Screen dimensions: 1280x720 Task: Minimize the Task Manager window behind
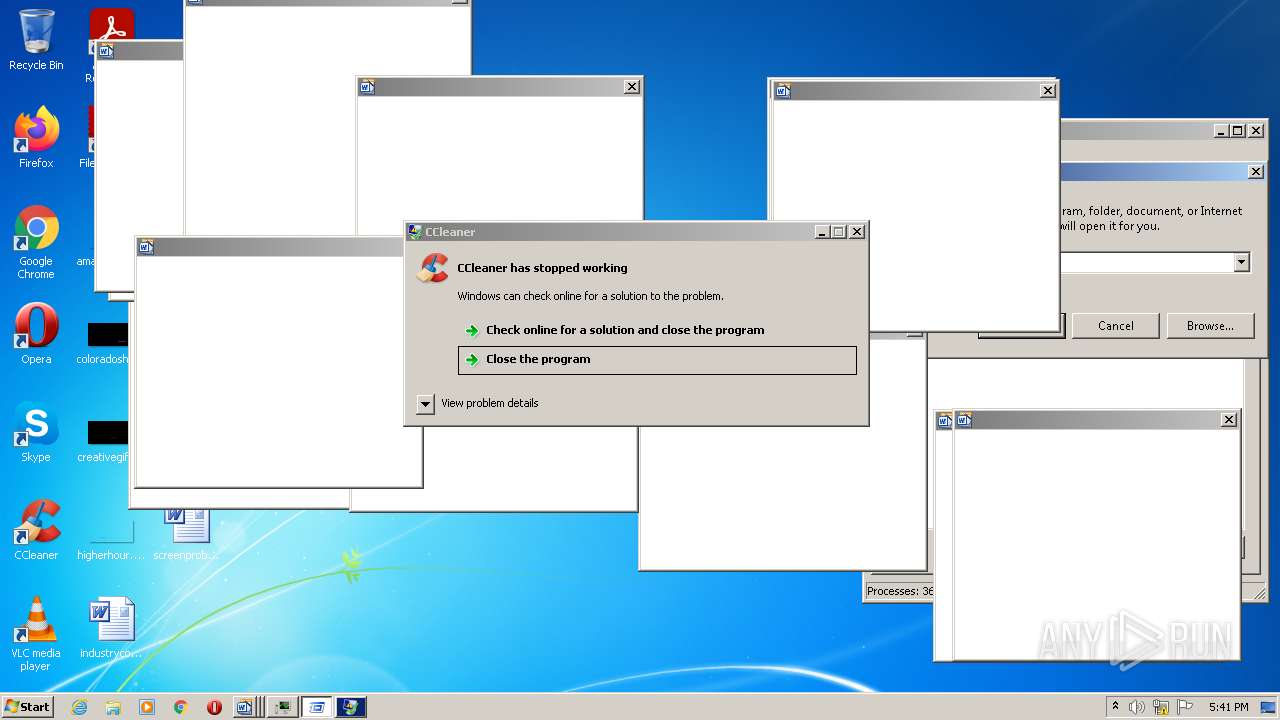1222,131
